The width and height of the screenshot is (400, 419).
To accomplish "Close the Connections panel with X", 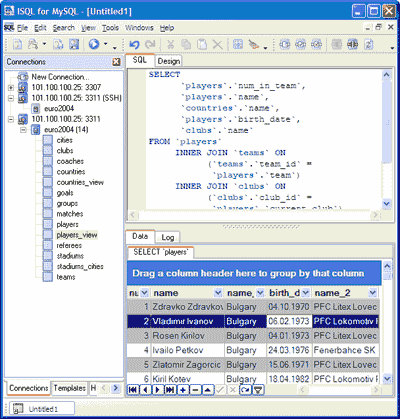I will tap(116, 62).
